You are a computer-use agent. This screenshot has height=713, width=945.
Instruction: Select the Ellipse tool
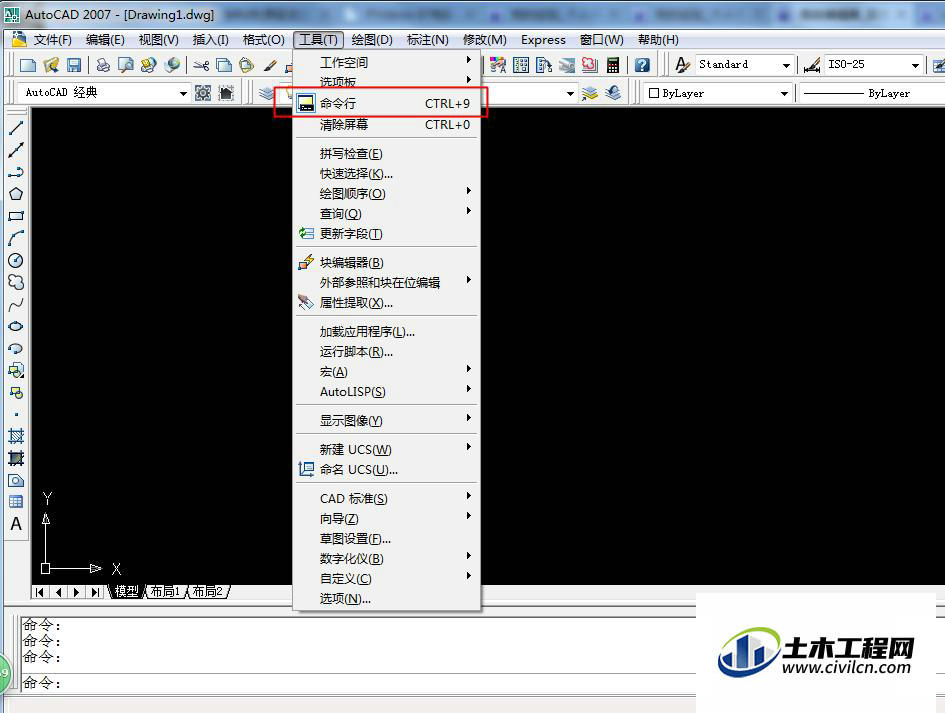[x=16, y=326]
